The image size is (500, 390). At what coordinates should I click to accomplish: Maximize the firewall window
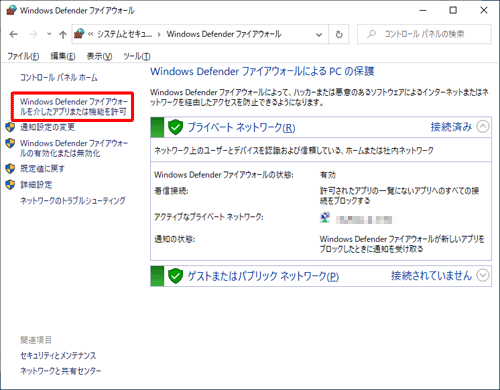point(453,10)
